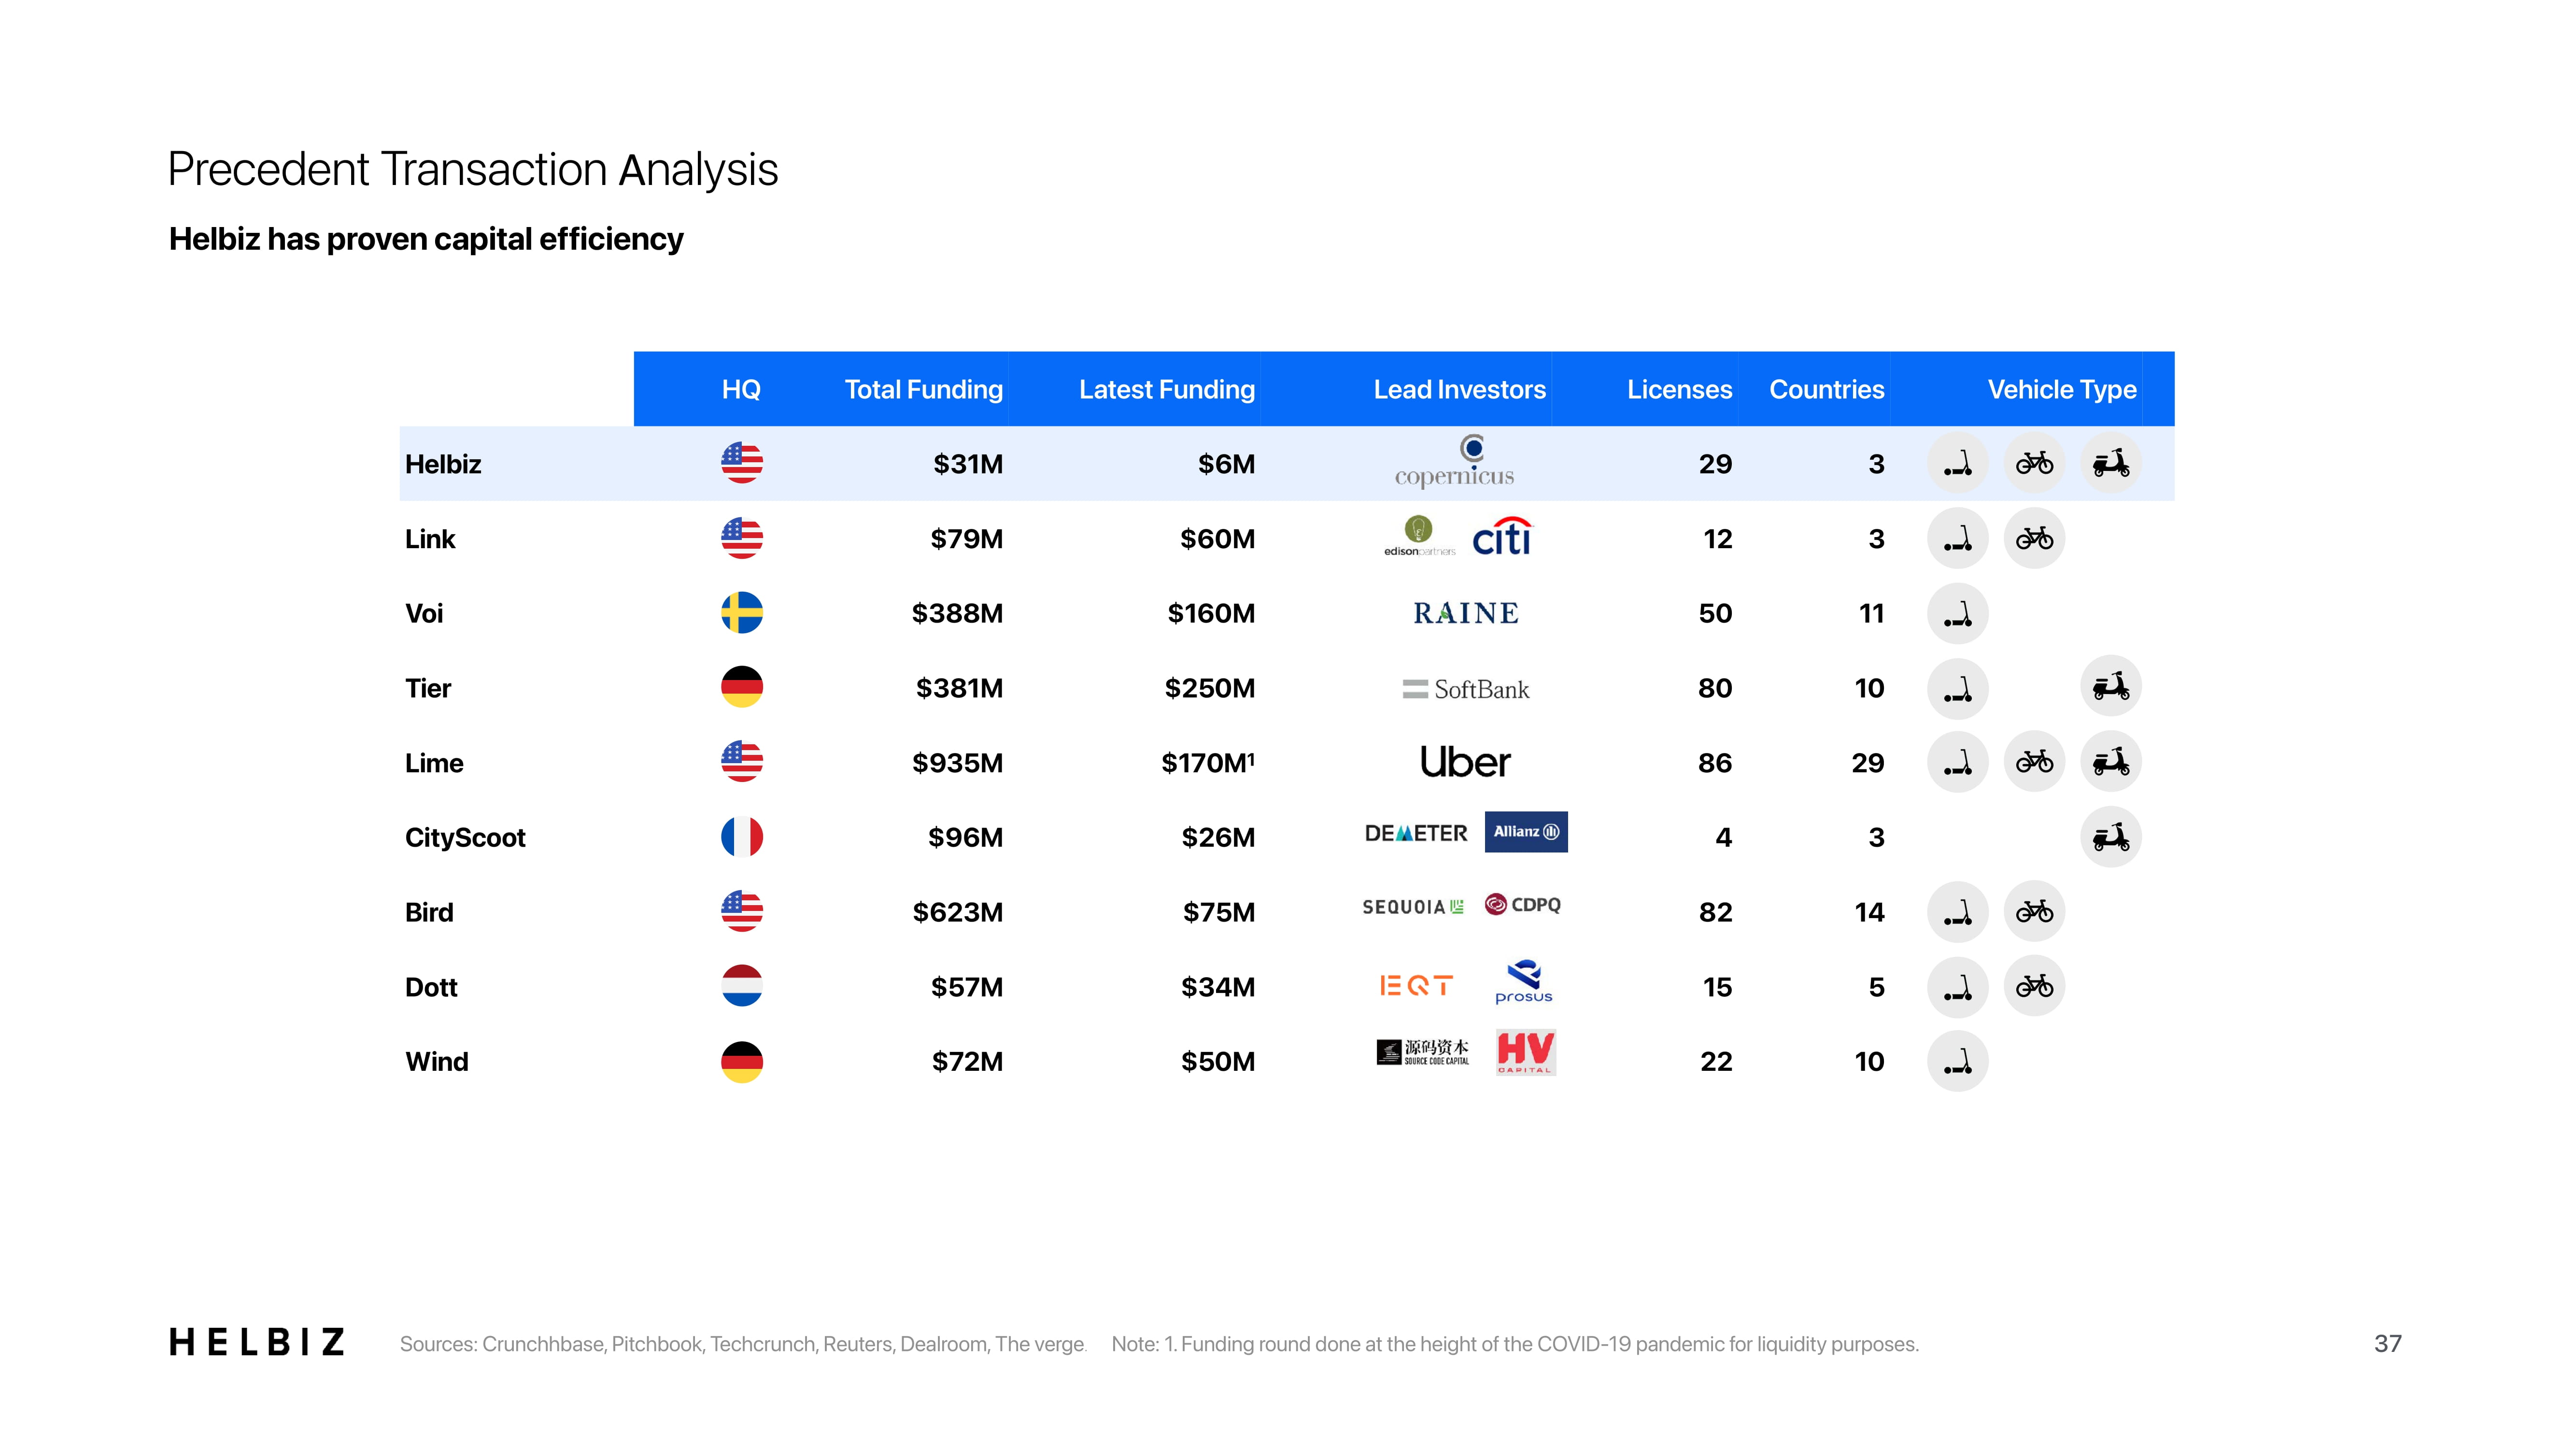Click the citi logo in Link row
Image resolution: width=2576 pixels, height=1449 pixels.
point(1502,538)
